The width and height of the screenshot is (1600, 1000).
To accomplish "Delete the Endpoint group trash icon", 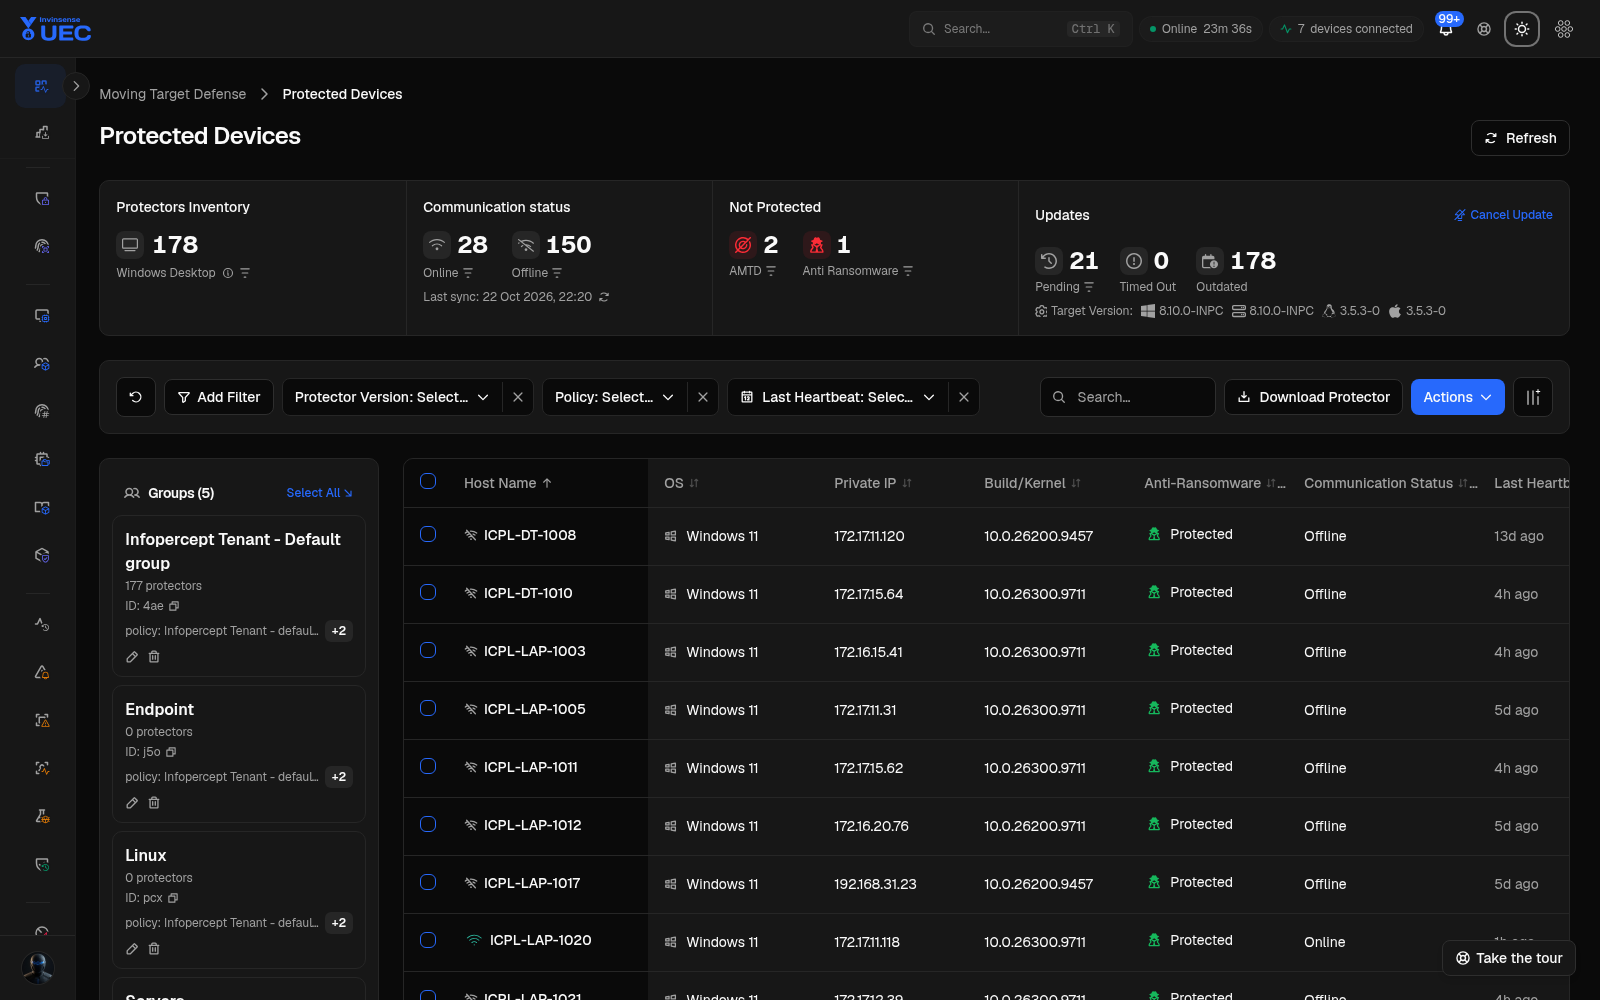I will click(x=154, y=803).
